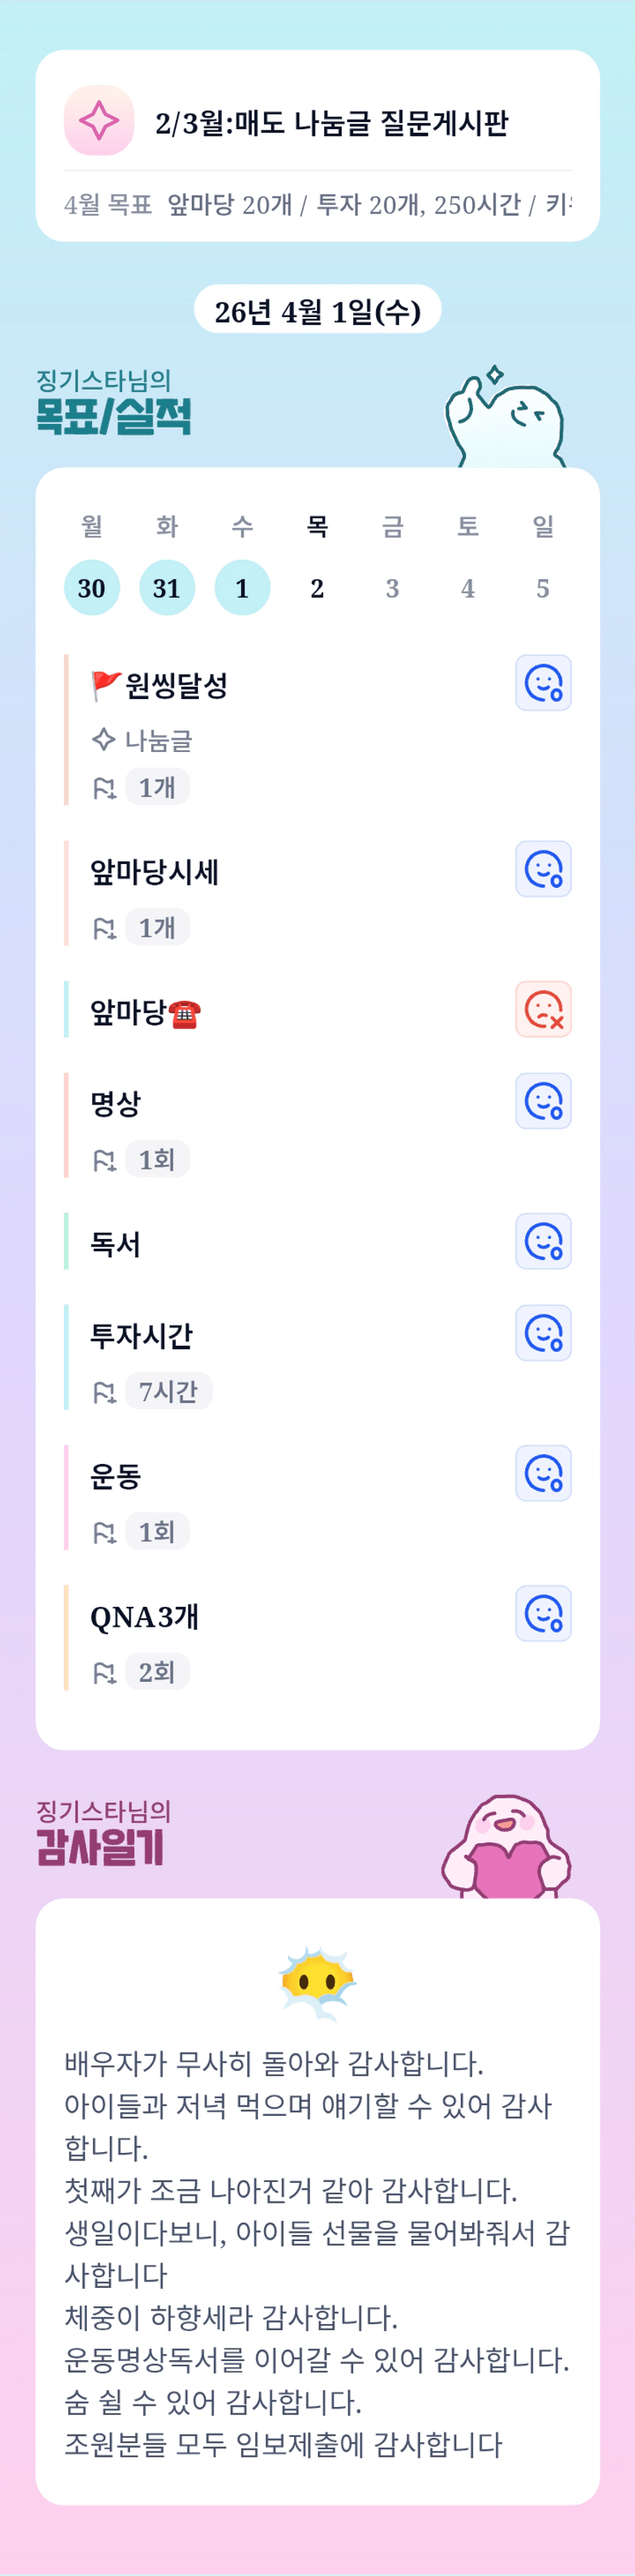Click the smiley status icon for 투자시간
635x2576 pixels.
point(543,1333)
